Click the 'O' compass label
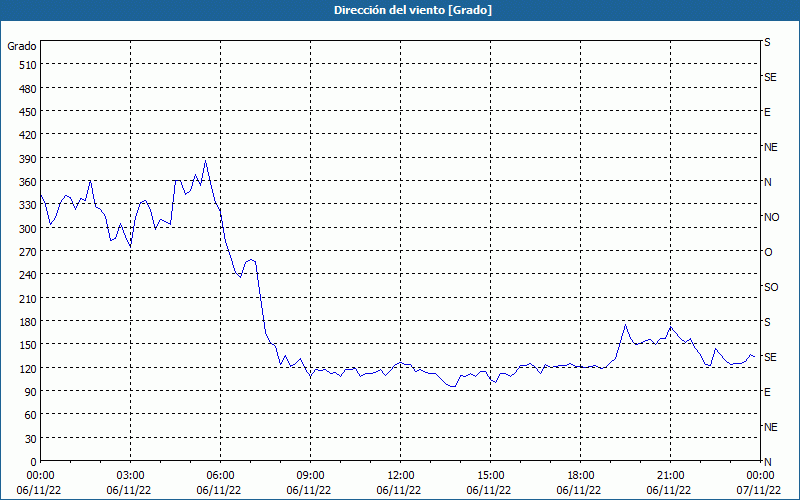This screenshot has height=500, width=800. point(768,253)
